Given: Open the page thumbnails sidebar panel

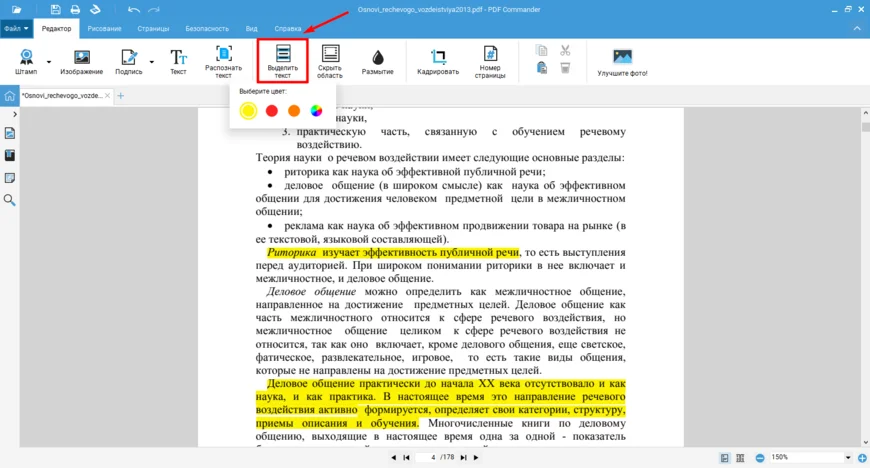Looking at the screenshot, I should (x=9, y=133).
